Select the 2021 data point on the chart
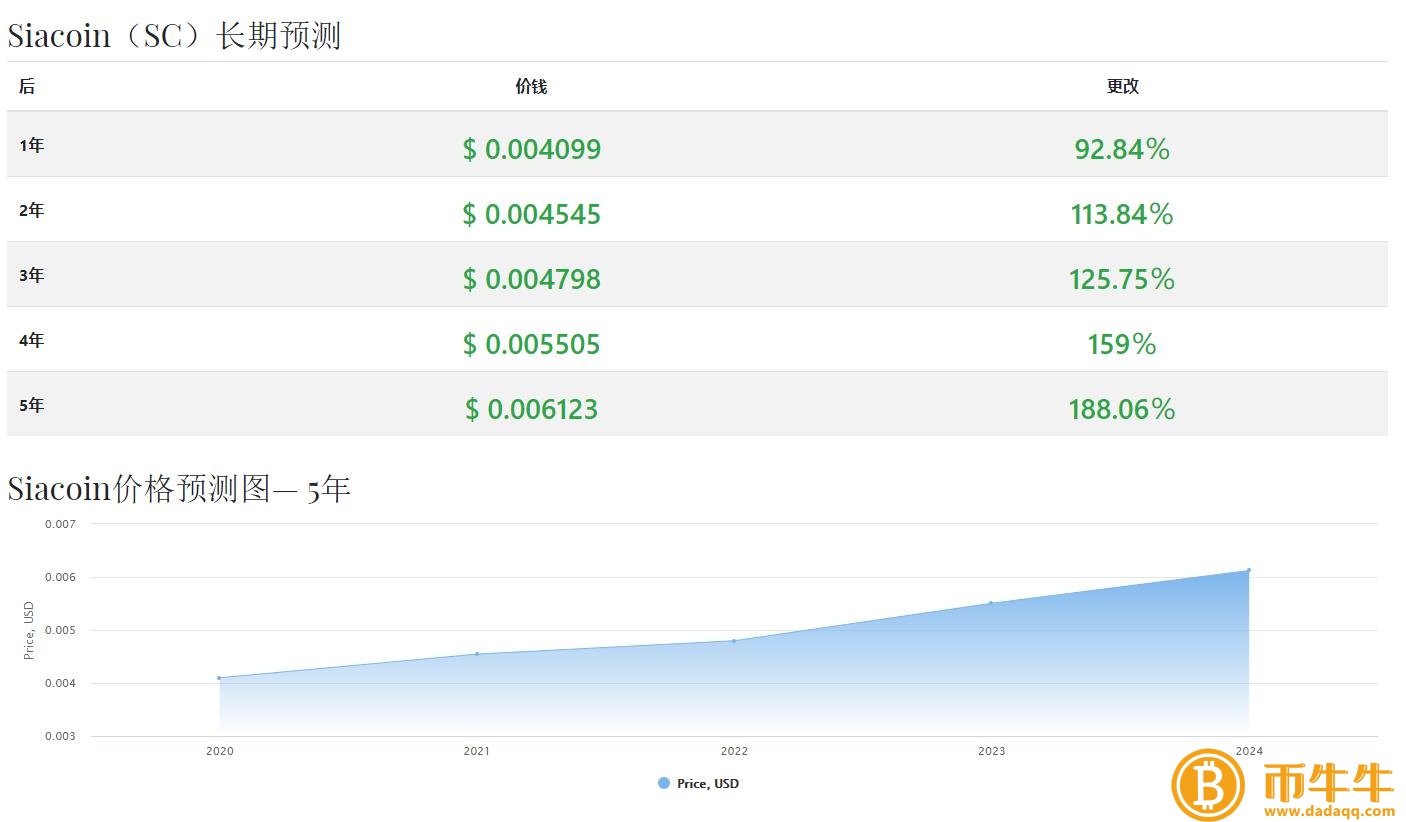Image resolution: width=1406 pixels, height=822 pixels. pos(476,653)
